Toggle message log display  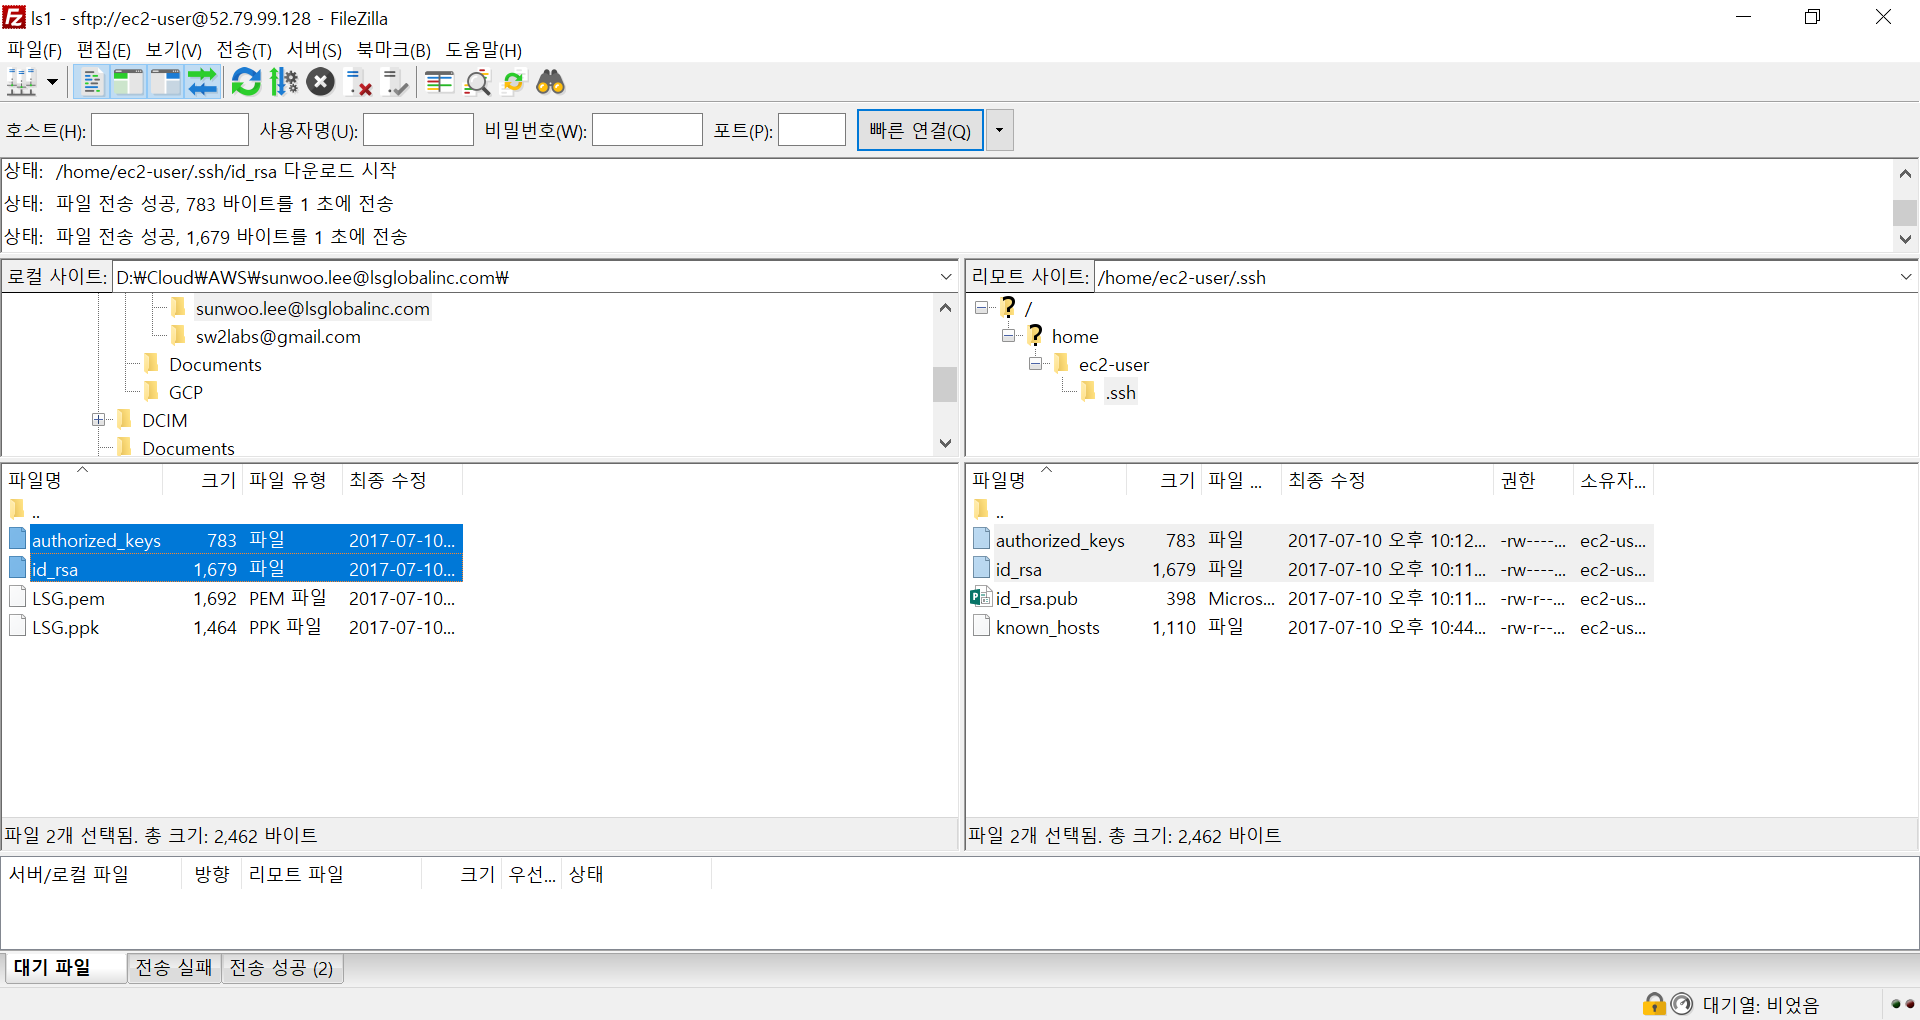[x=91, y=82]
